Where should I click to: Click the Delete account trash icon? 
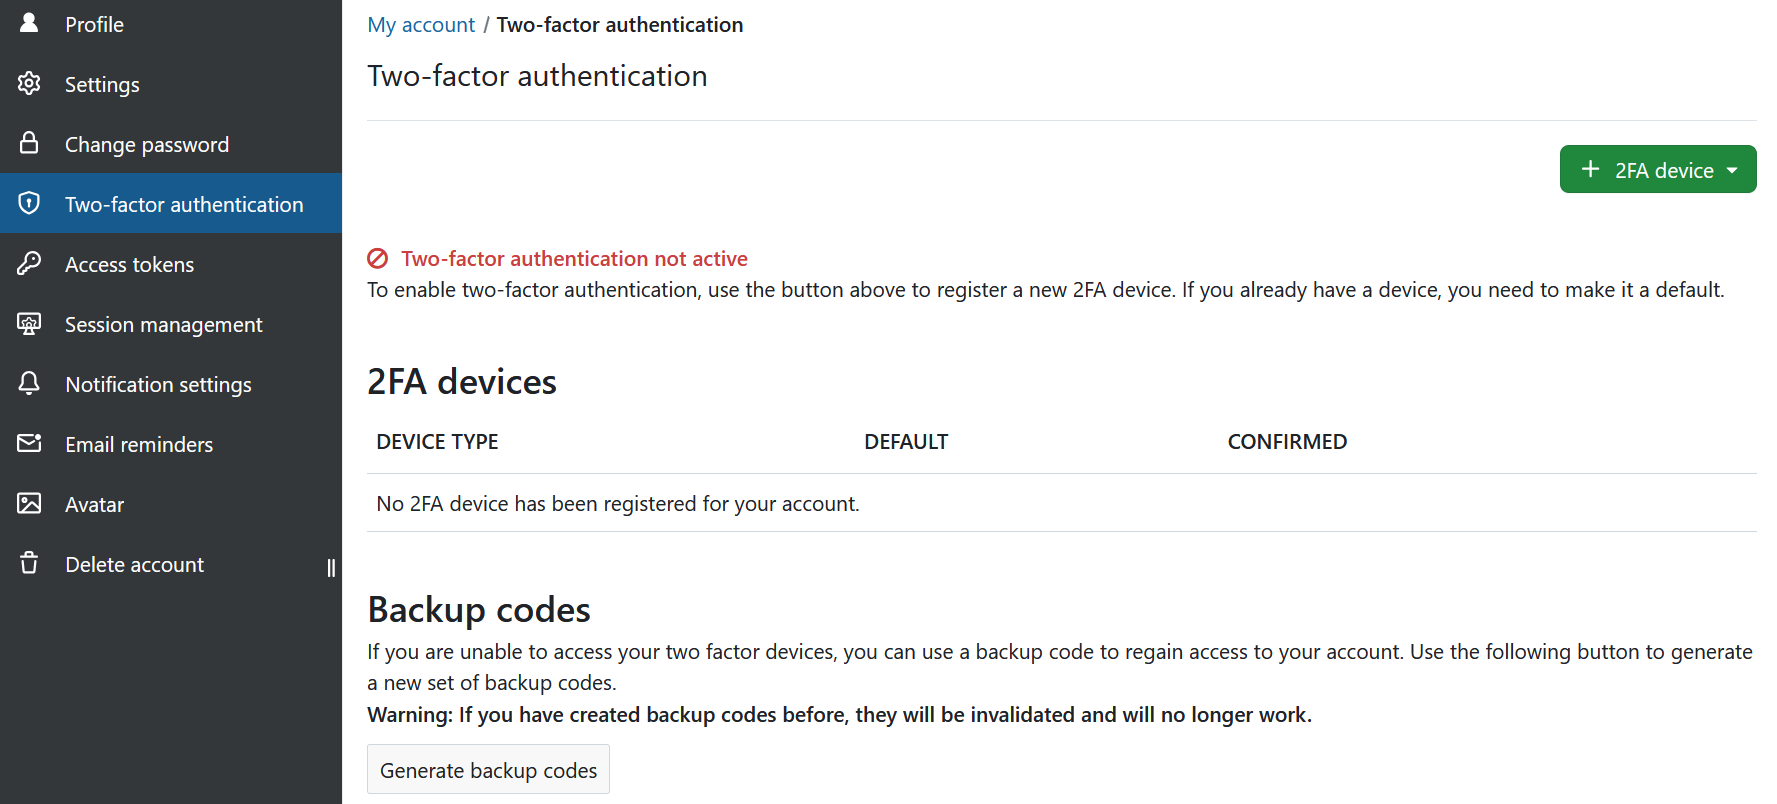[x=29, y=563]
